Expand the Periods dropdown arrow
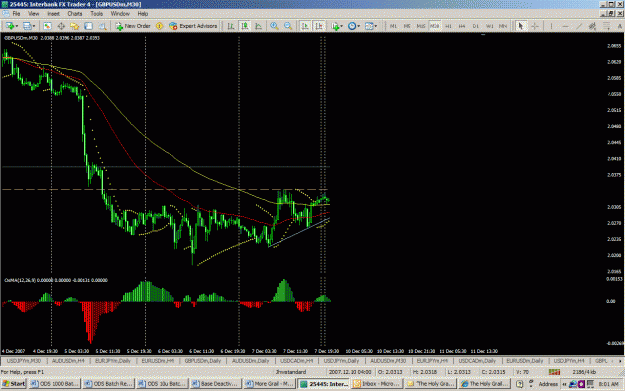This screenshot has height=391, width=625. [x=359, y=26]
